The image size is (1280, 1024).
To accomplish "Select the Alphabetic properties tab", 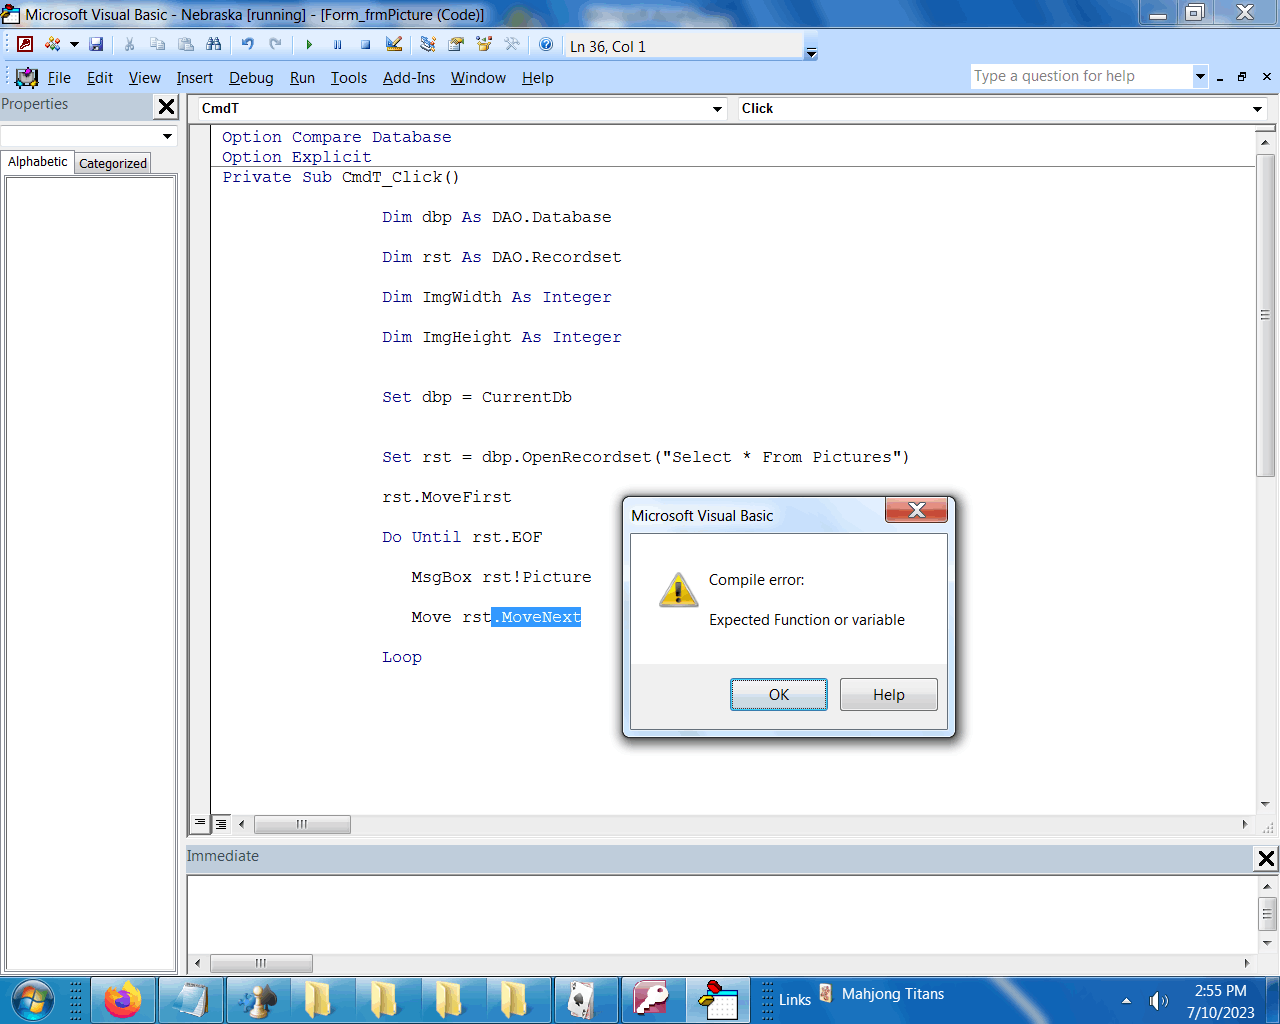I will 38,162.
